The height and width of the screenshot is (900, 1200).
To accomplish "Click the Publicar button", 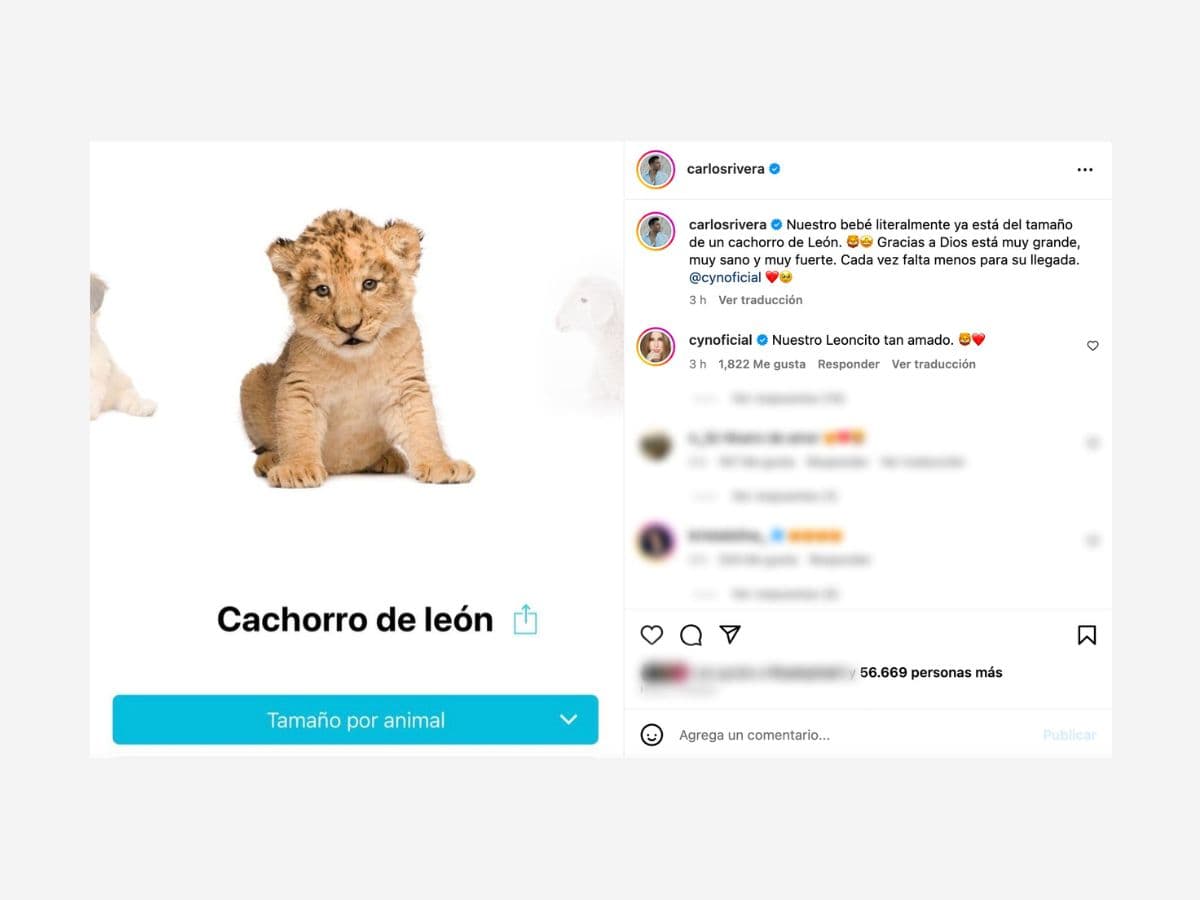I will [x=1069, y=735].
